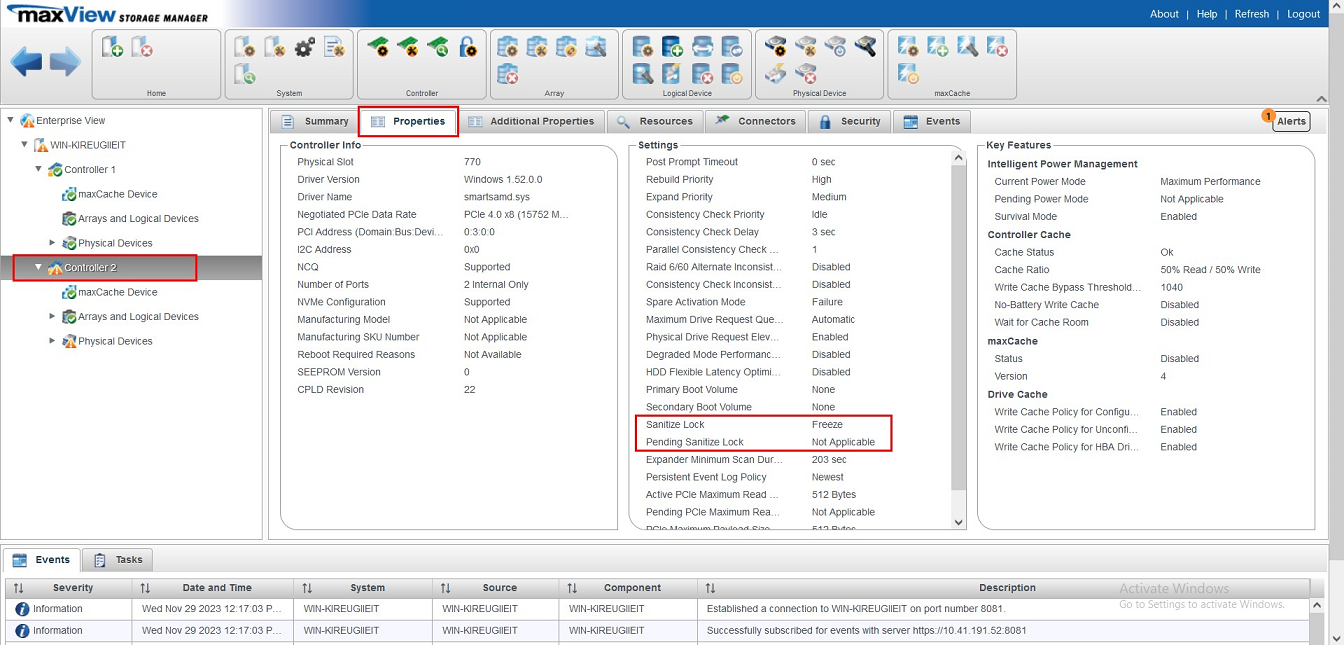Expand Physical Devices under Controller 1
The image size is (1344, 645).
point(53,243)
